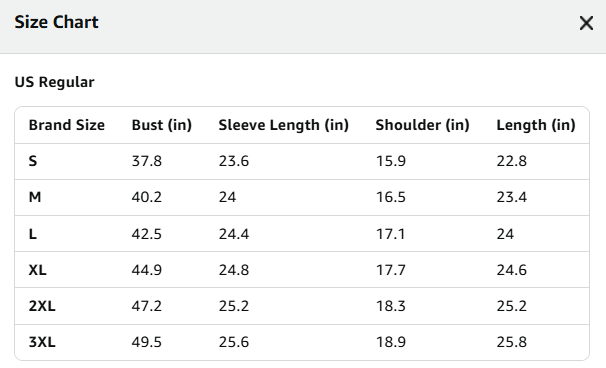Click the Brand Size column header
Viewport: 606px width, 368px height.
(66, 125)
